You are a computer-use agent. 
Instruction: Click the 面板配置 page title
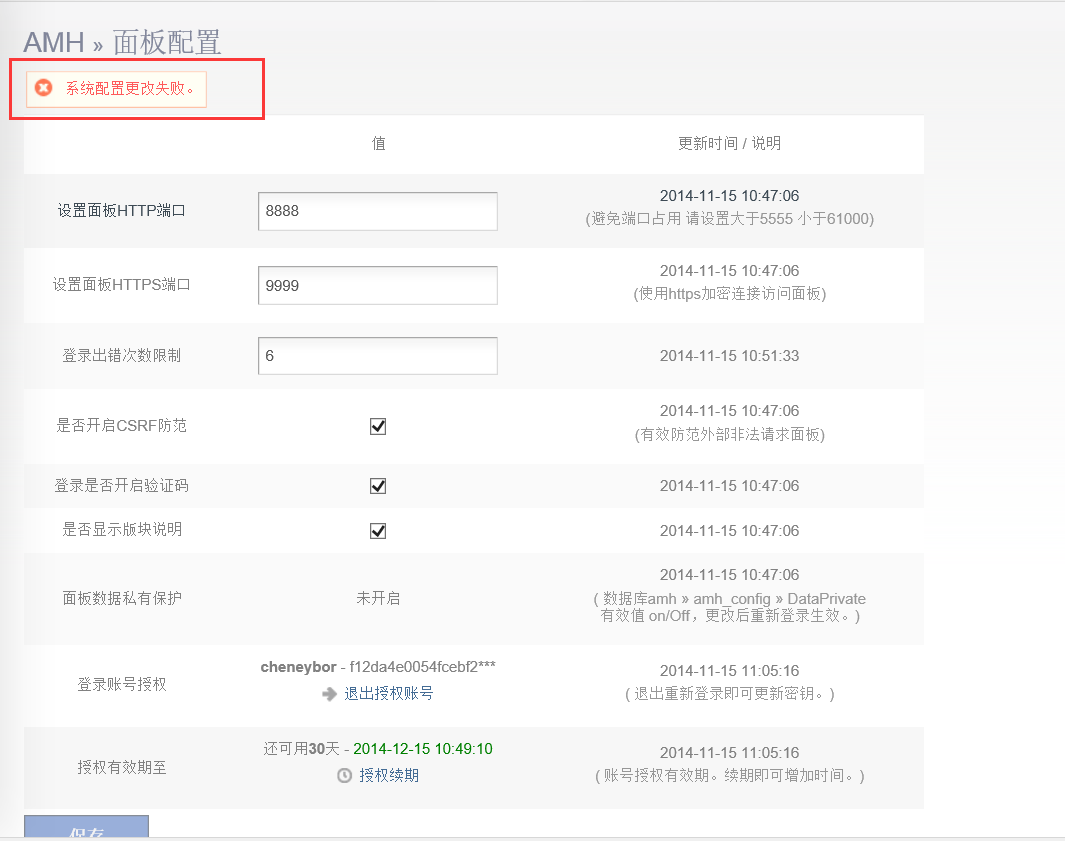pyautogui.click(x=166, y=43)
